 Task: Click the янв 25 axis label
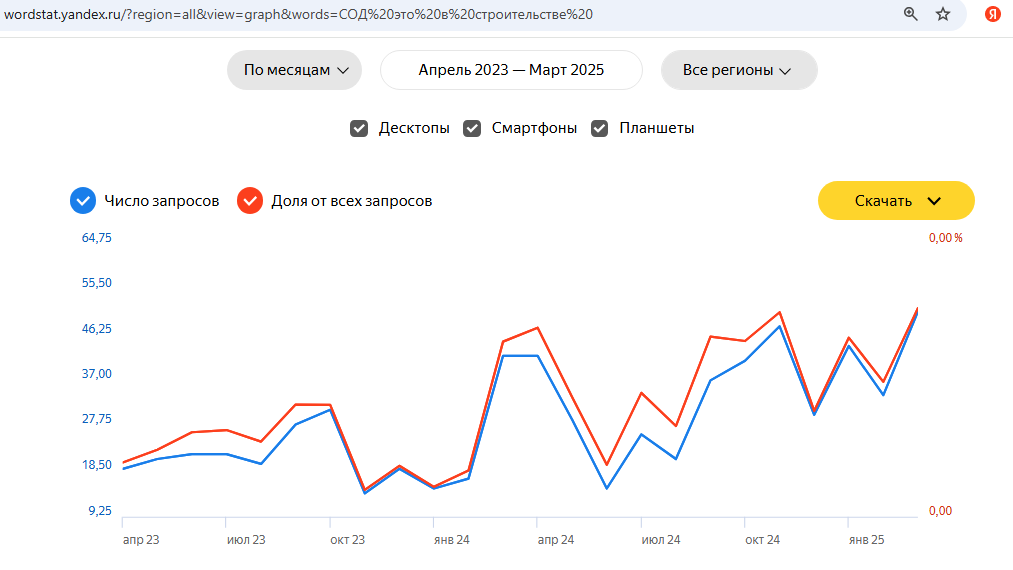tap(866, 540)
